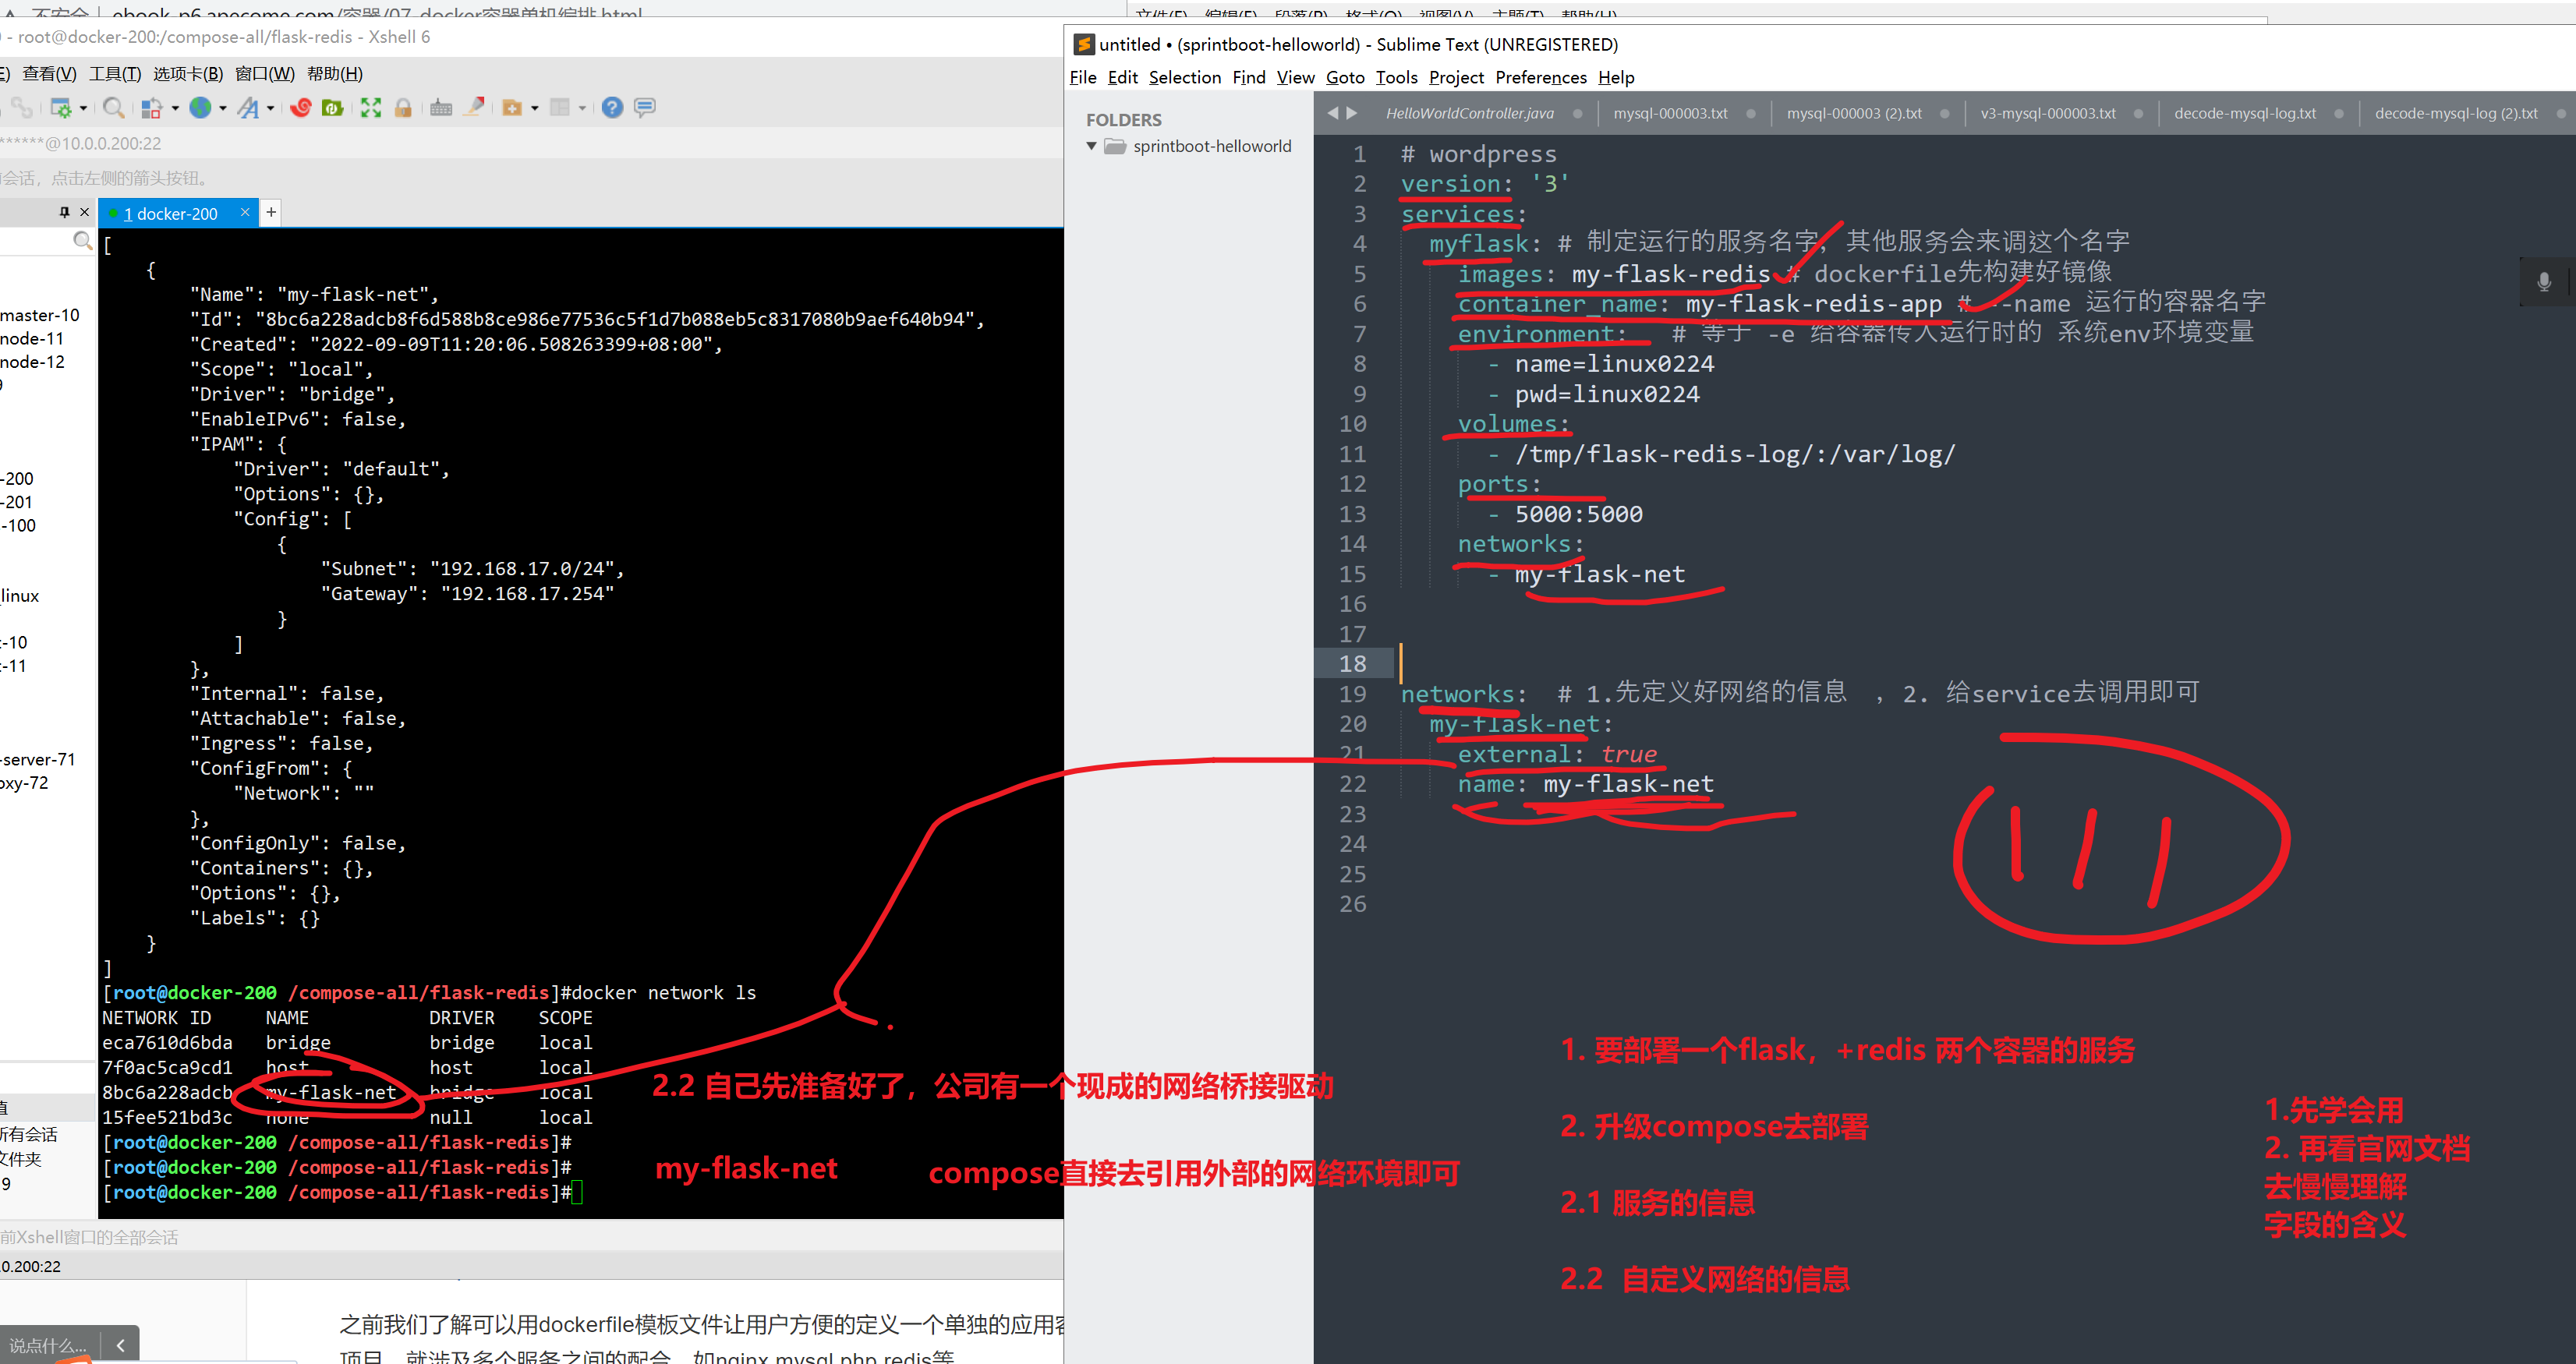Close the docker-200 session tab
Viewport: 2576px width, 1364px height.
(x=245, y=212)
